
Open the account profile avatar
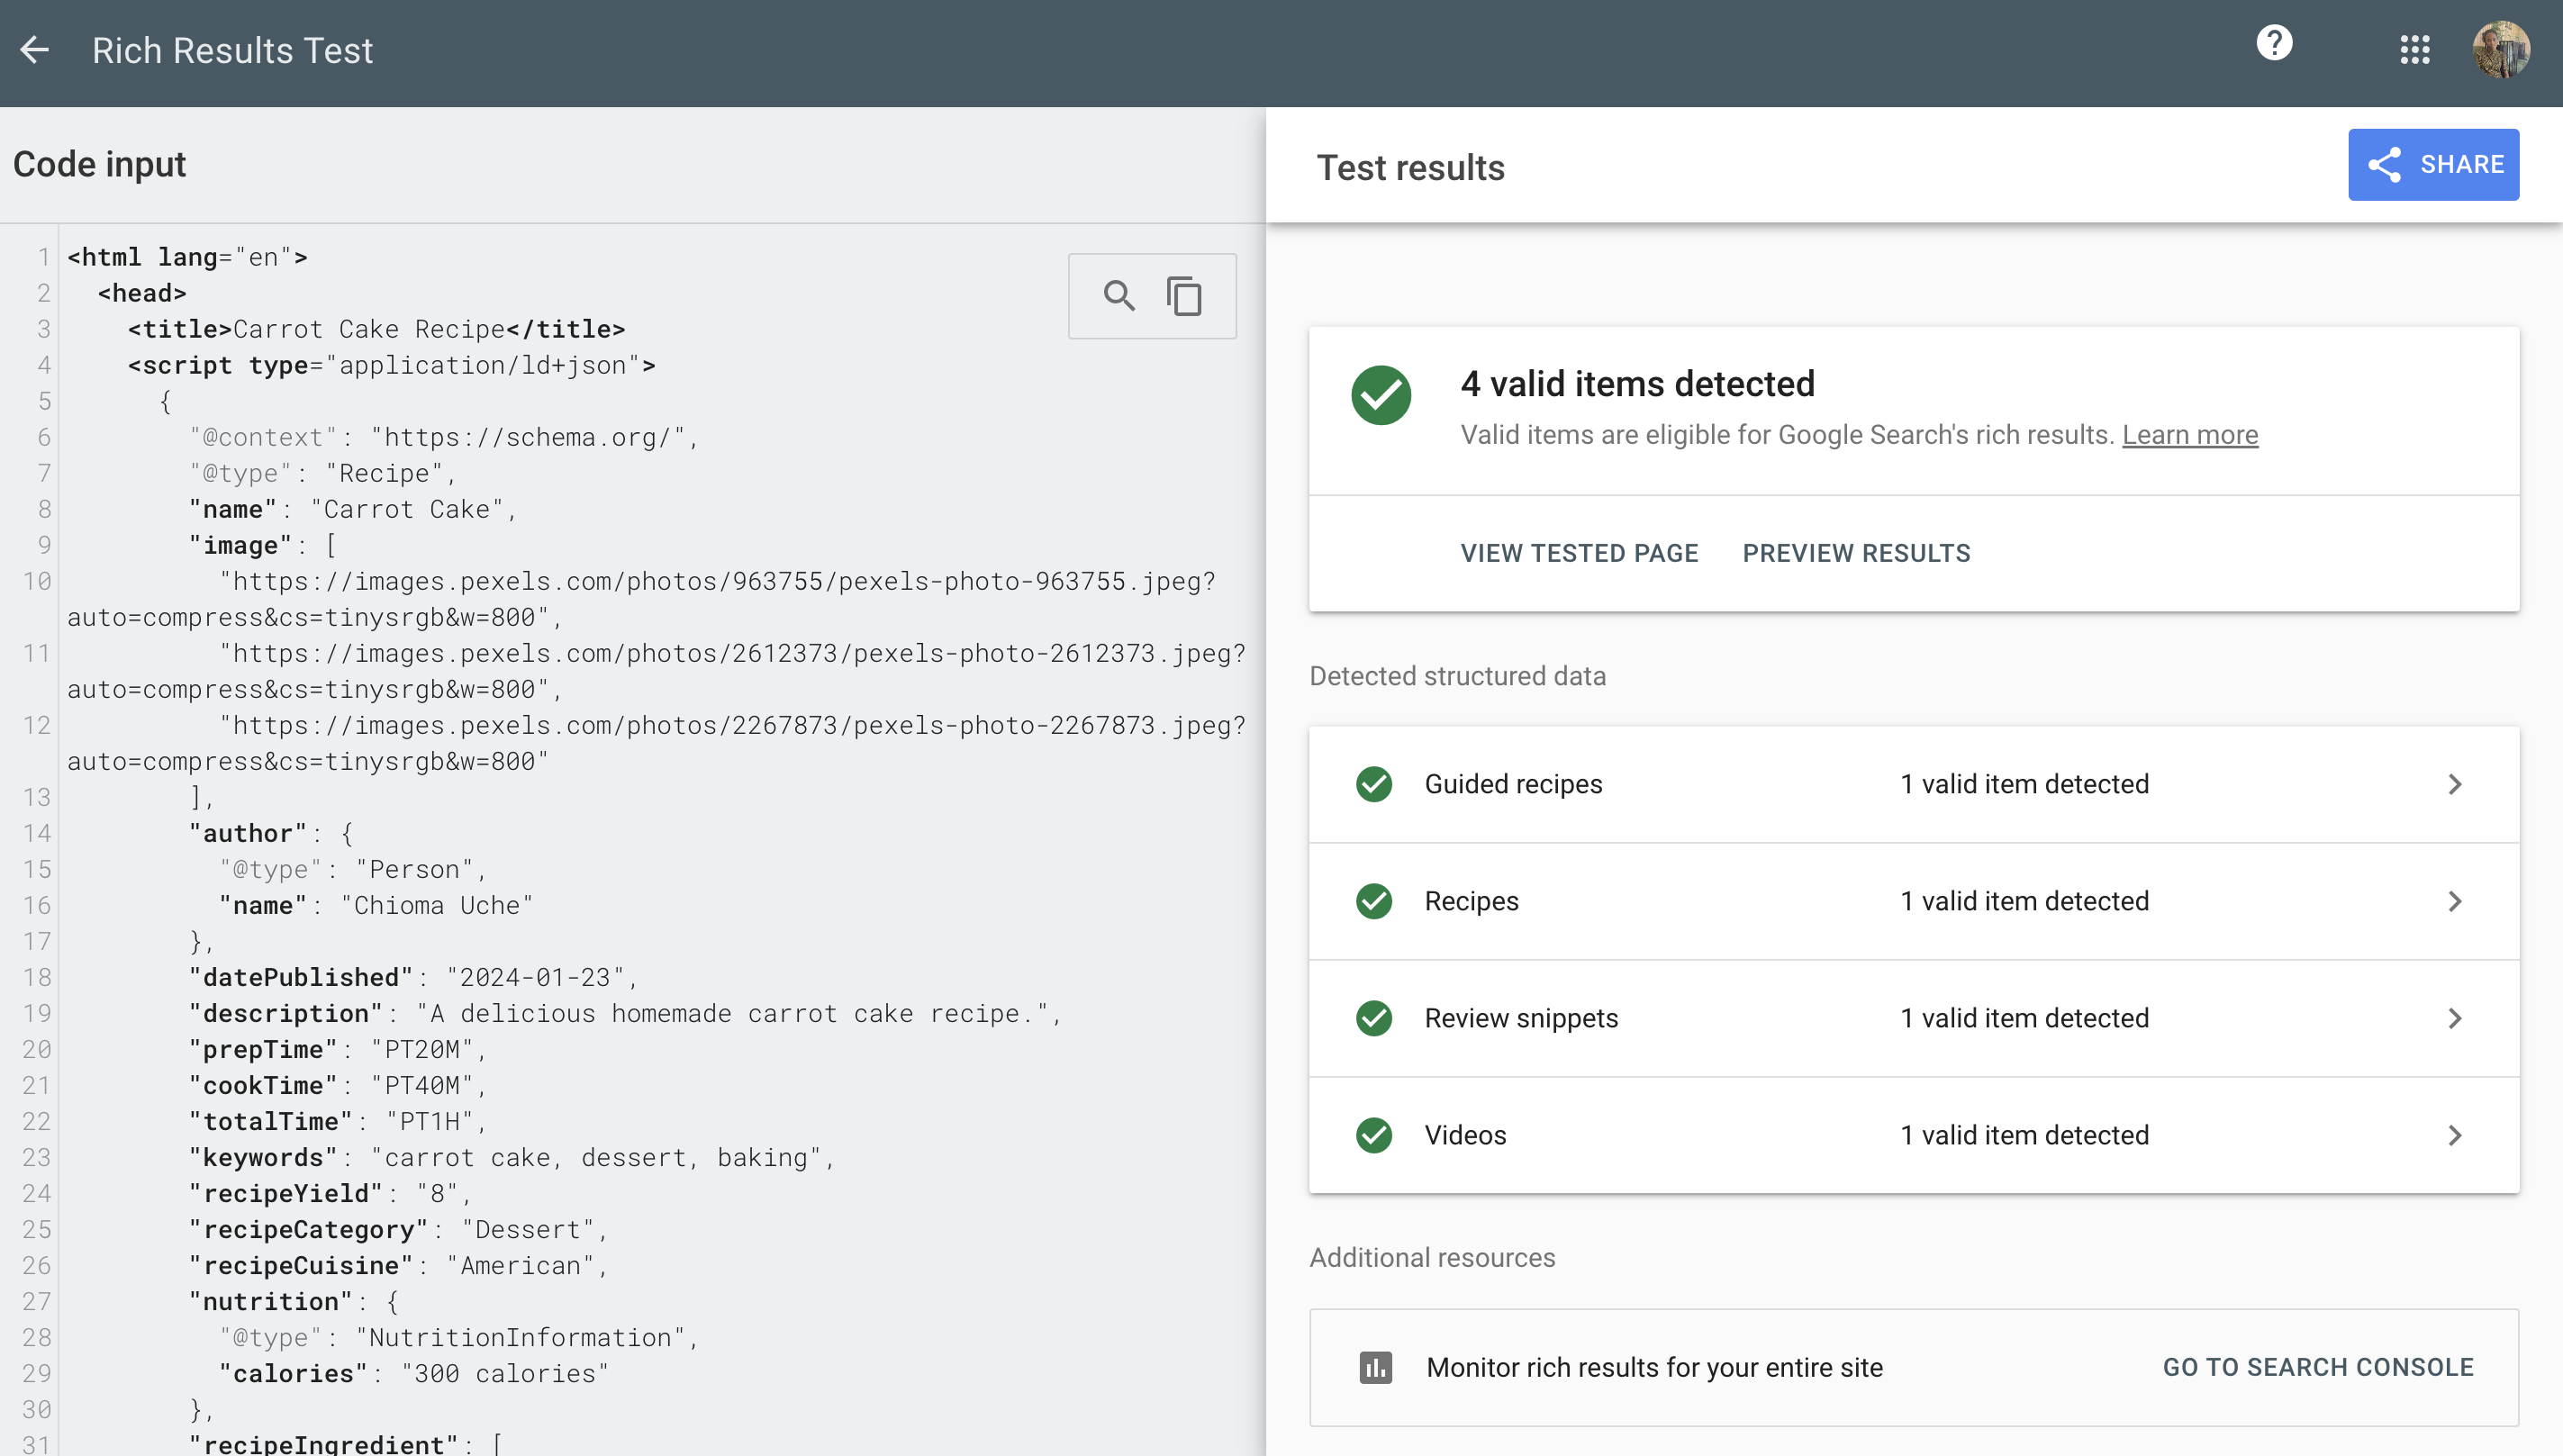point(2501,50)
